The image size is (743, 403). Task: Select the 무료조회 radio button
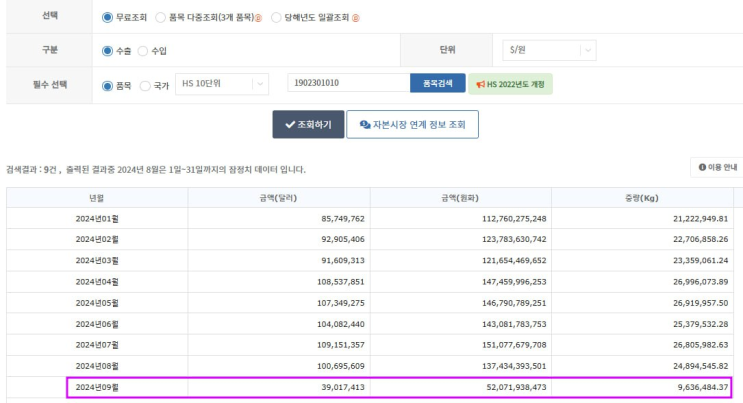pos(108,18)
